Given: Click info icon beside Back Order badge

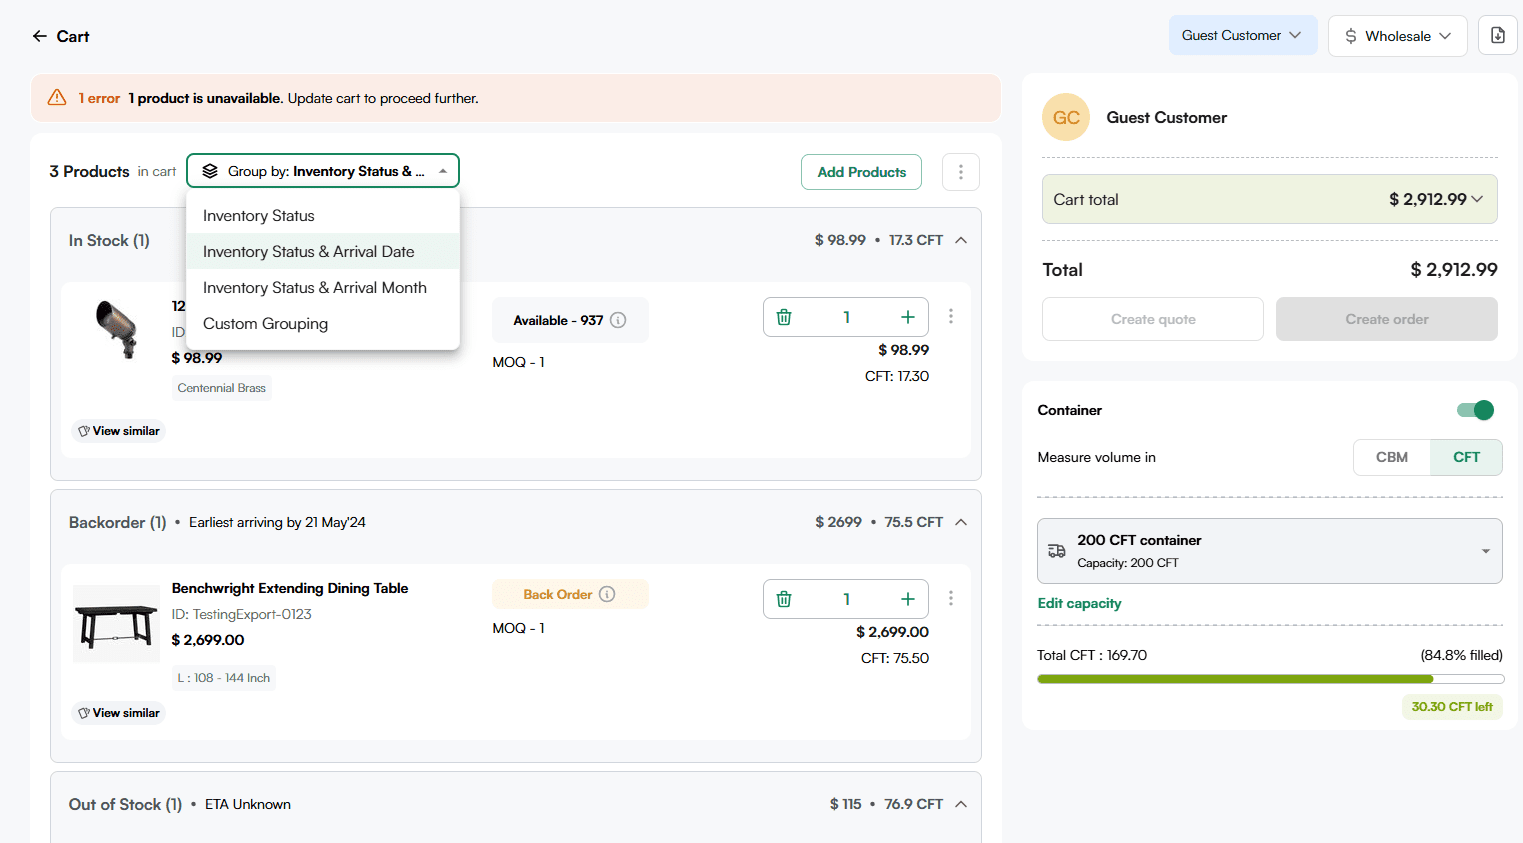Looking at the screenshot, I should coord(607,594).
